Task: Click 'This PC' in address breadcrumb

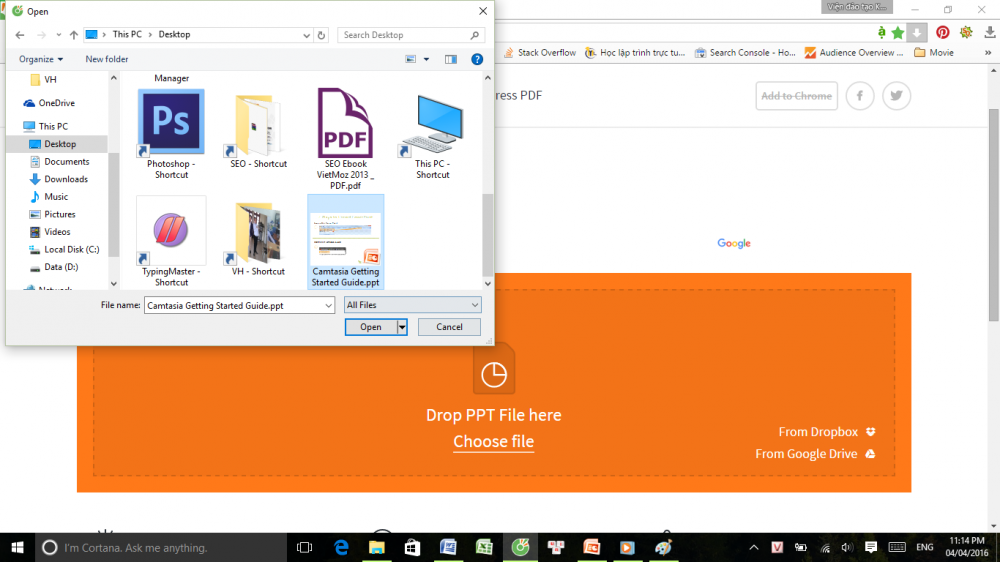Action: pos(127,34)
